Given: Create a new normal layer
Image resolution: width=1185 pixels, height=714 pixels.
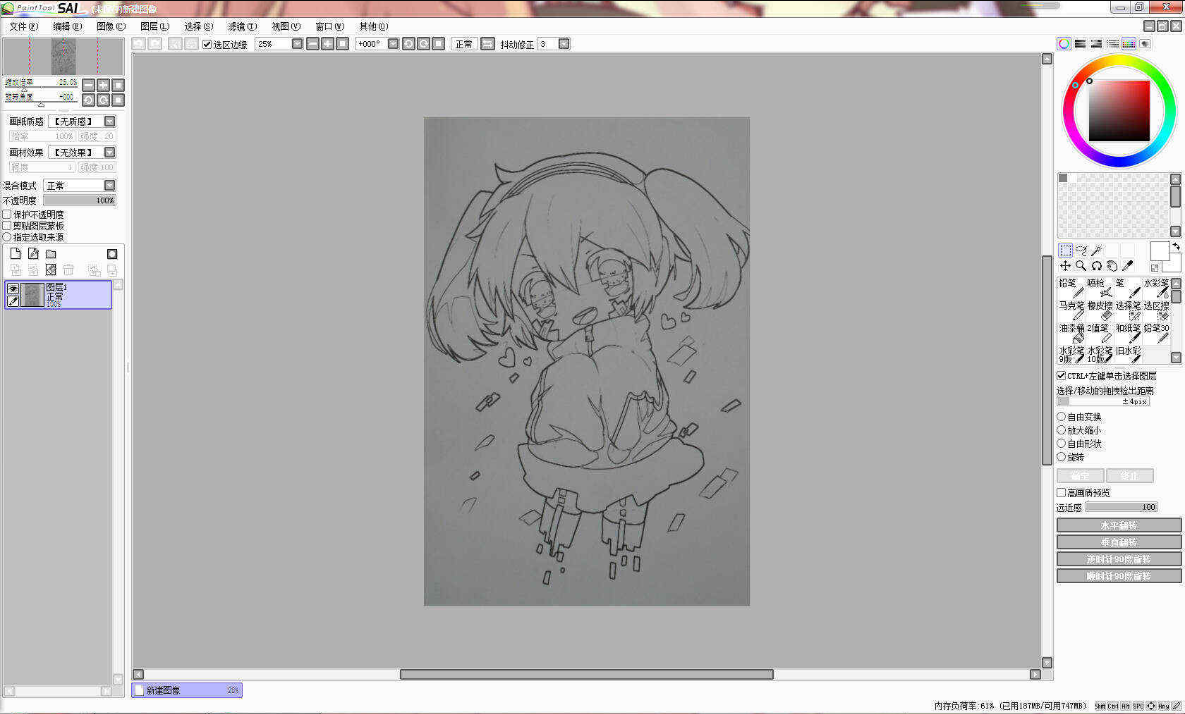Looking at the screenshot, I should [x=15, y=254].
